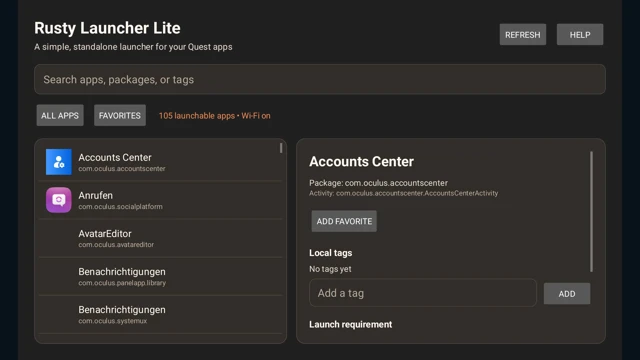
Task: Click the Anrufen purple chat icon
Action: pyautogui.click(x=59, y=200)
